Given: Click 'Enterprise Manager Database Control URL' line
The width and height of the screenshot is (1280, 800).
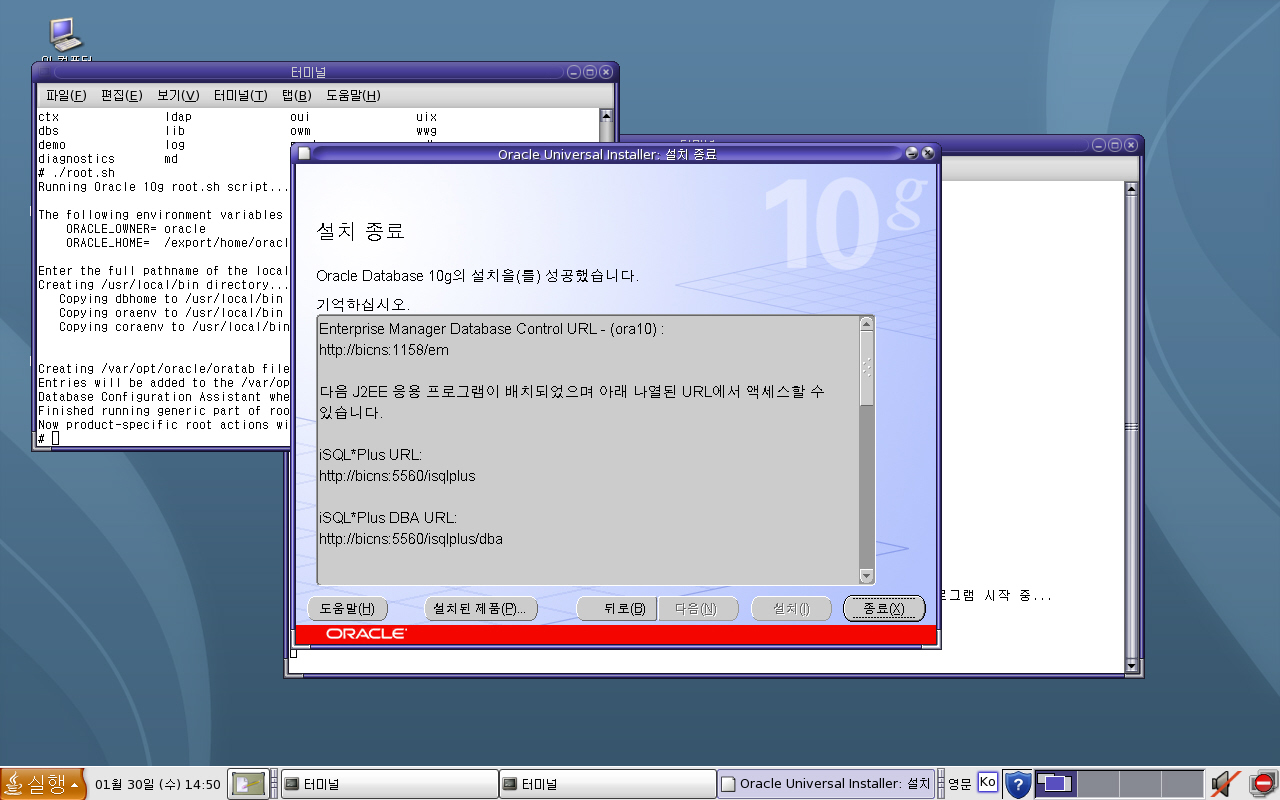Looking at the screenshot, I should pos(492,329).
